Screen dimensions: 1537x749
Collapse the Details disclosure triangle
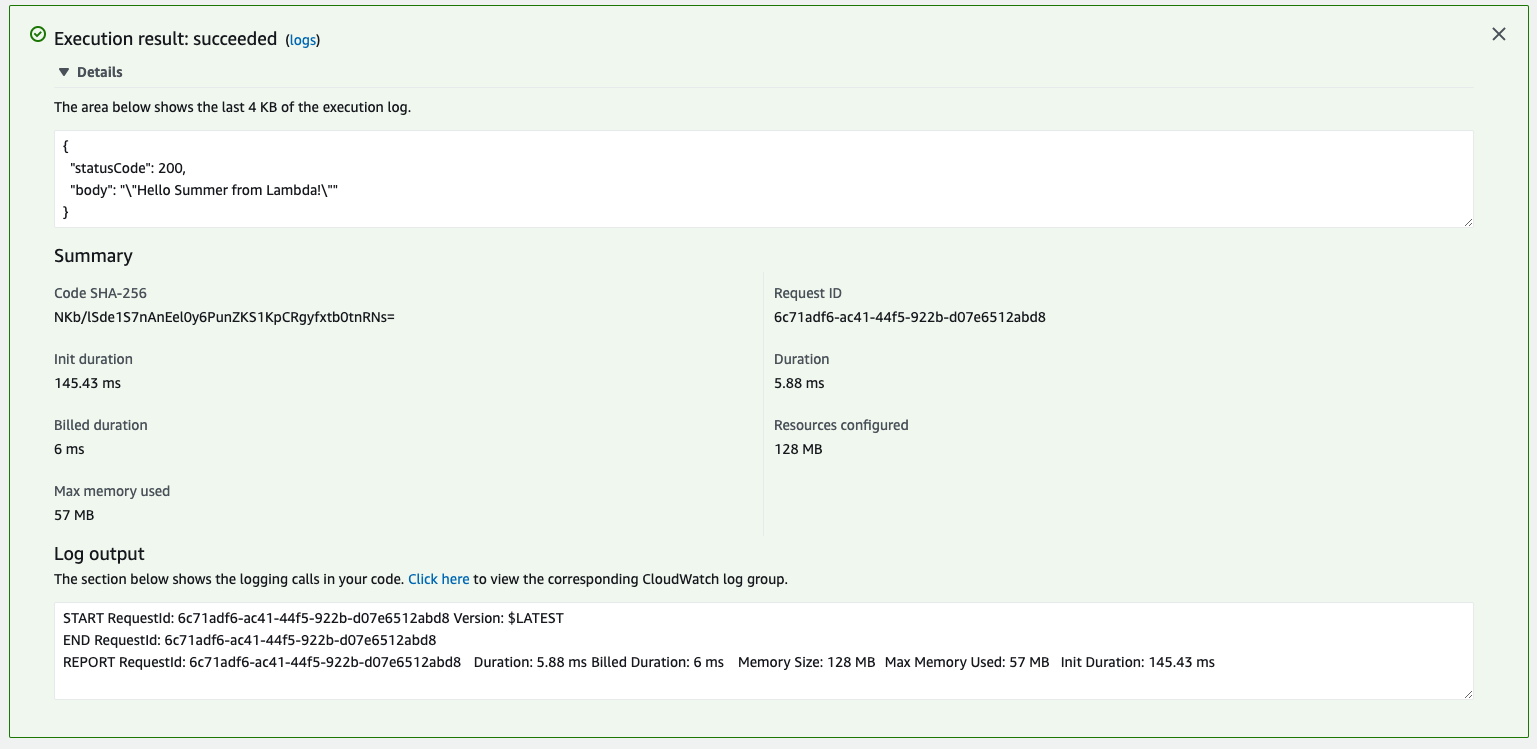pyautogui.click(x=64, y=72)
